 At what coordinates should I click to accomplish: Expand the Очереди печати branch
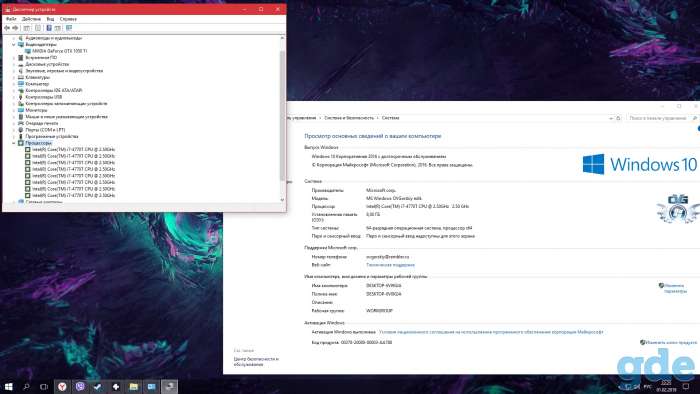click(x=13, y=123)
